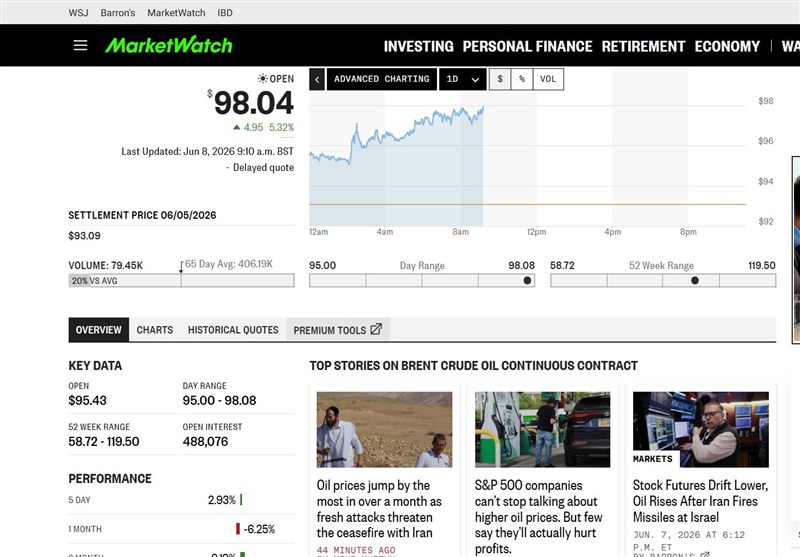Image resolution: width=800 pixels, height=557 pixels.
Task: Switch to the Historical Quotes tab
Action: point(233,330)
